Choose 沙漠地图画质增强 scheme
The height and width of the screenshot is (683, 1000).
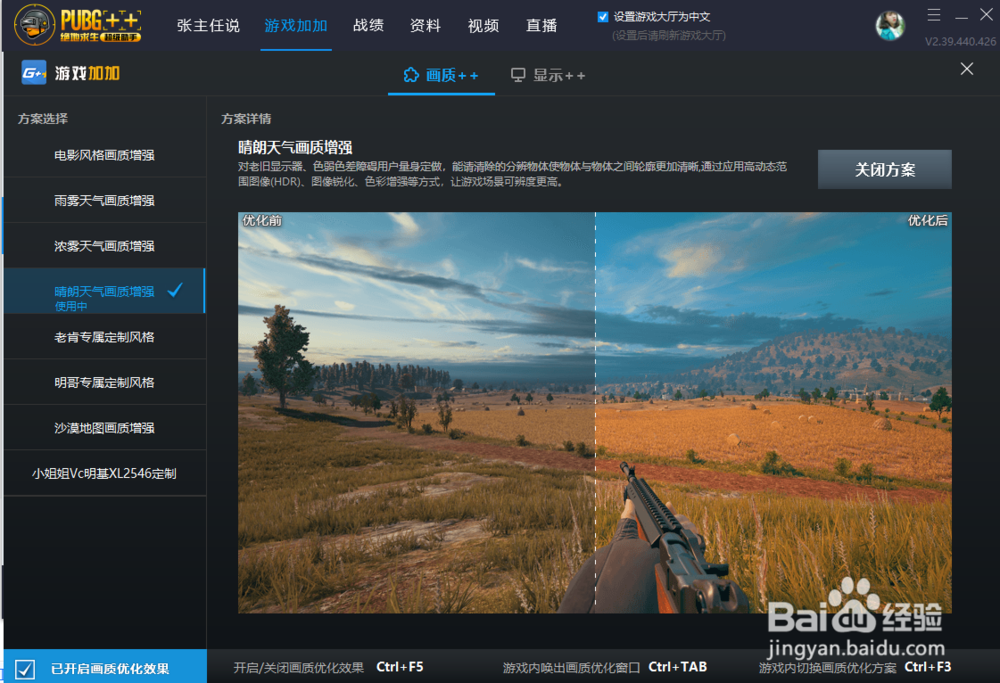tap(105, 427)
